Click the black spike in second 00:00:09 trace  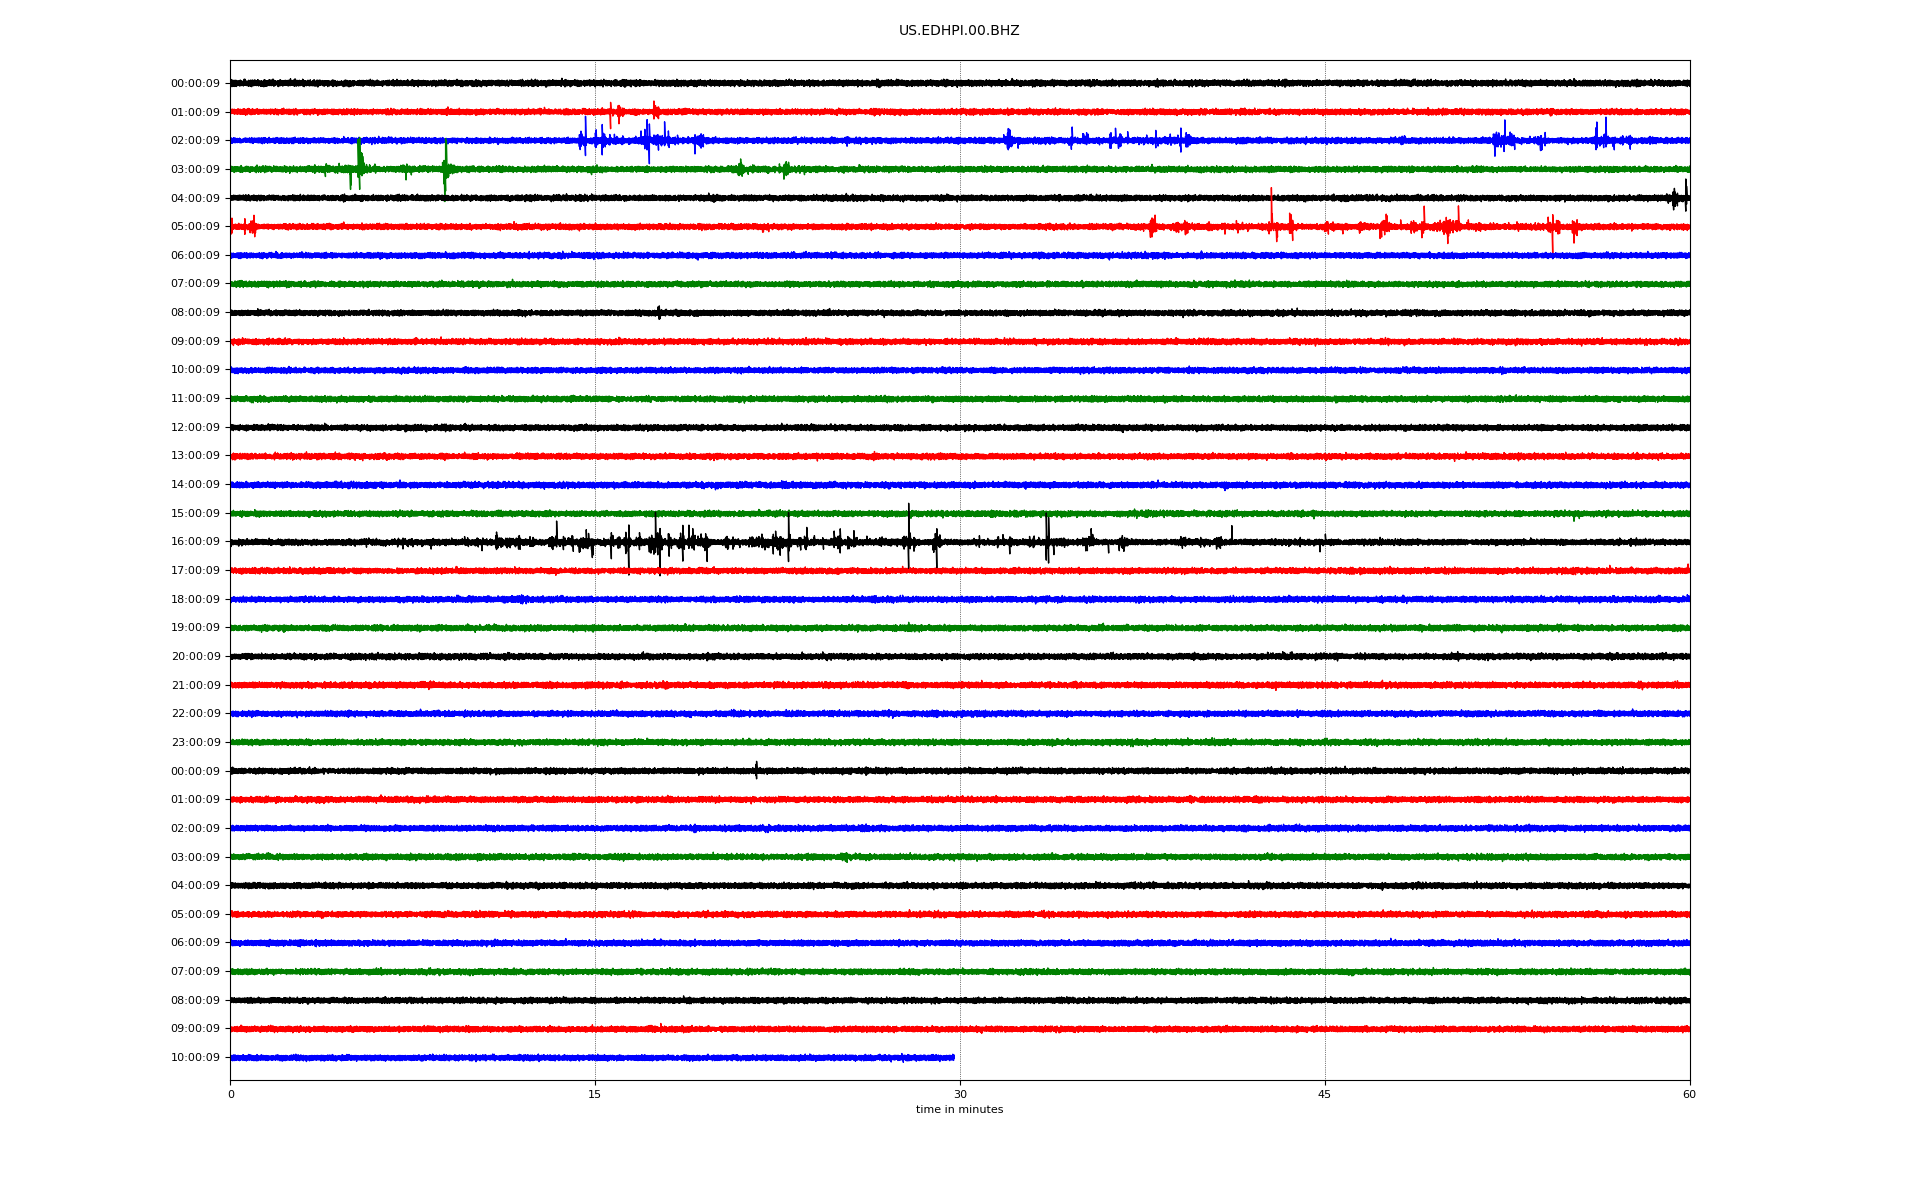click(x=756, y=770)
